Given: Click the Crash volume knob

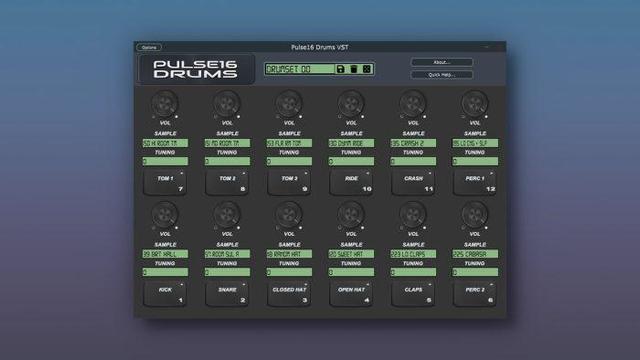Looking at the screenshot, I should [x=413, y=104].
